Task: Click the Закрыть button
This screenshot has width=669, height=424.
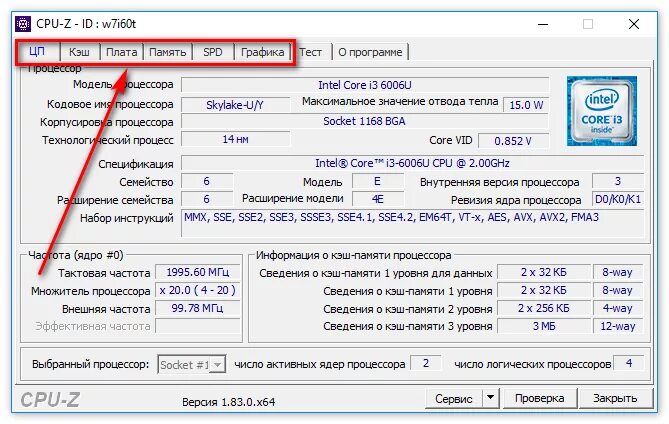Action: pos(616,398)
